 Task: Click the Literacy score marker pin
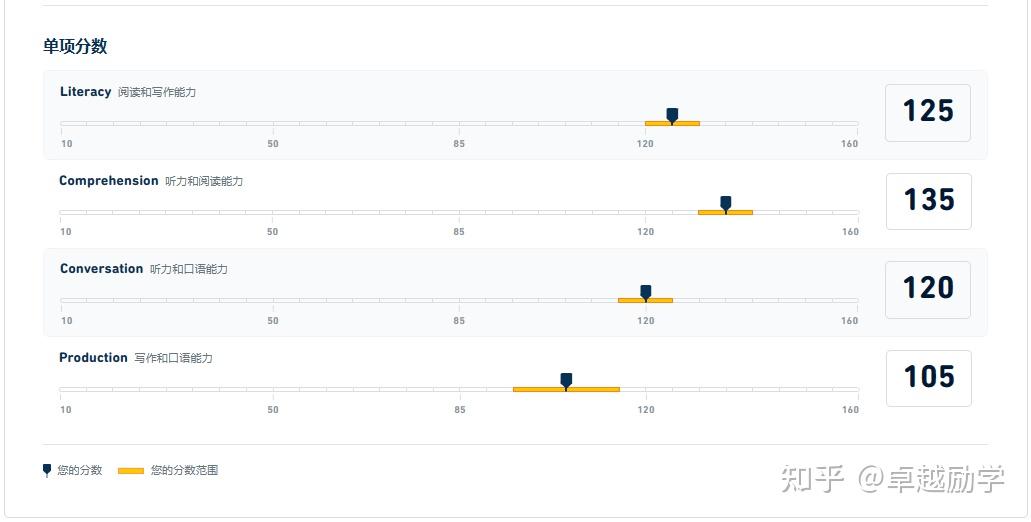point(672,116)
